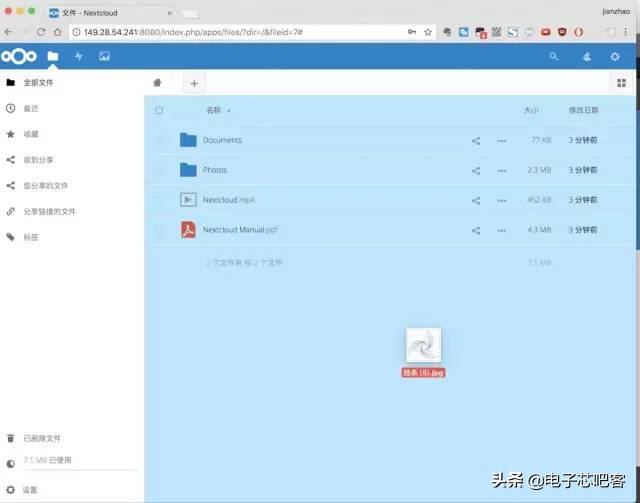The image size is (640, 503).
Task: Tick checkbox for Nextcloud.mp4 row
Action: 159,200
